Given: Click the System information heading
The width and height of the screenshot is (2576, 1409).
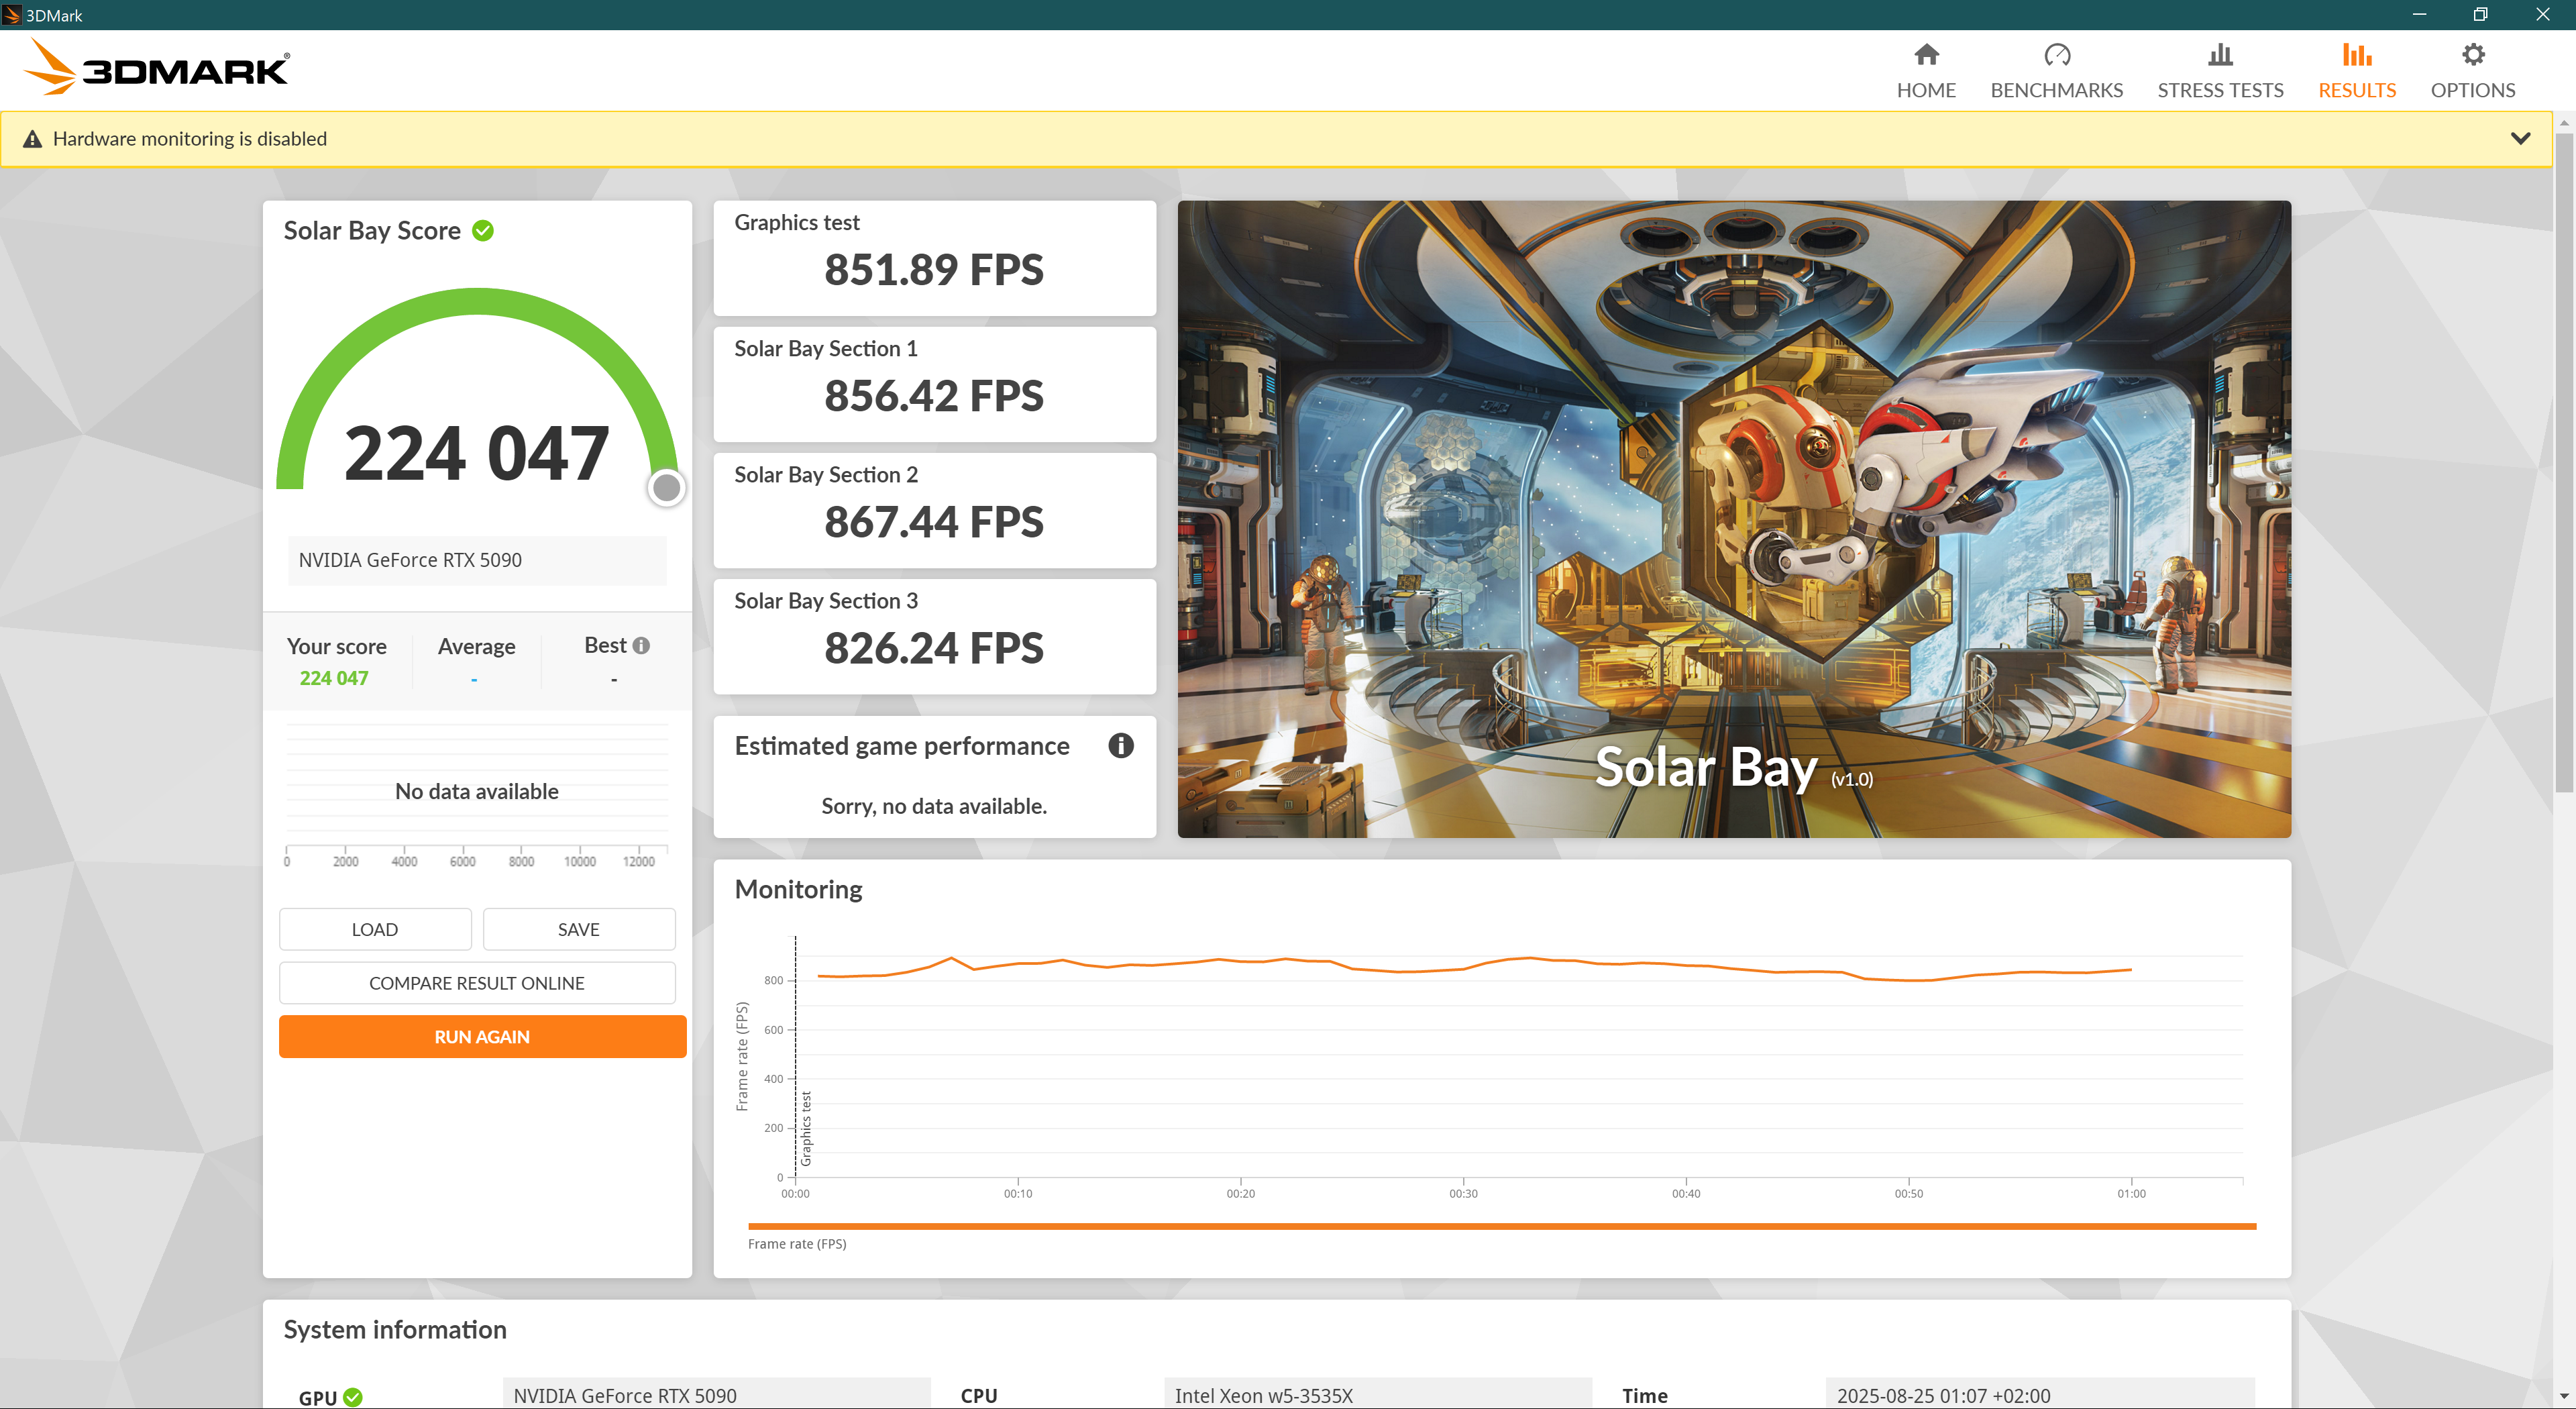Looking at the screenshot, I should (395, 1329).
